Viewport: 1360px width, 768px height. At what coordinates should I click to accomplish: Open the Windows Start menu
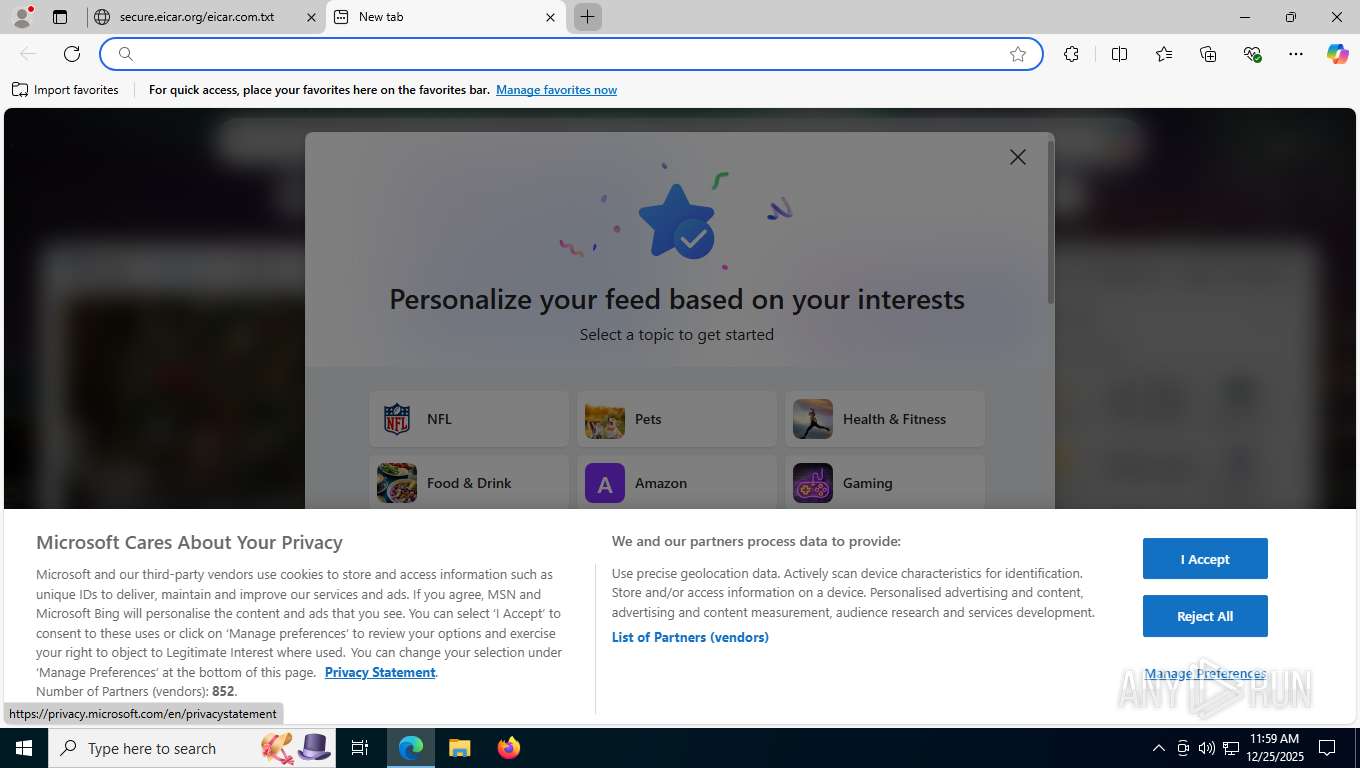click(x=23, y=748)
